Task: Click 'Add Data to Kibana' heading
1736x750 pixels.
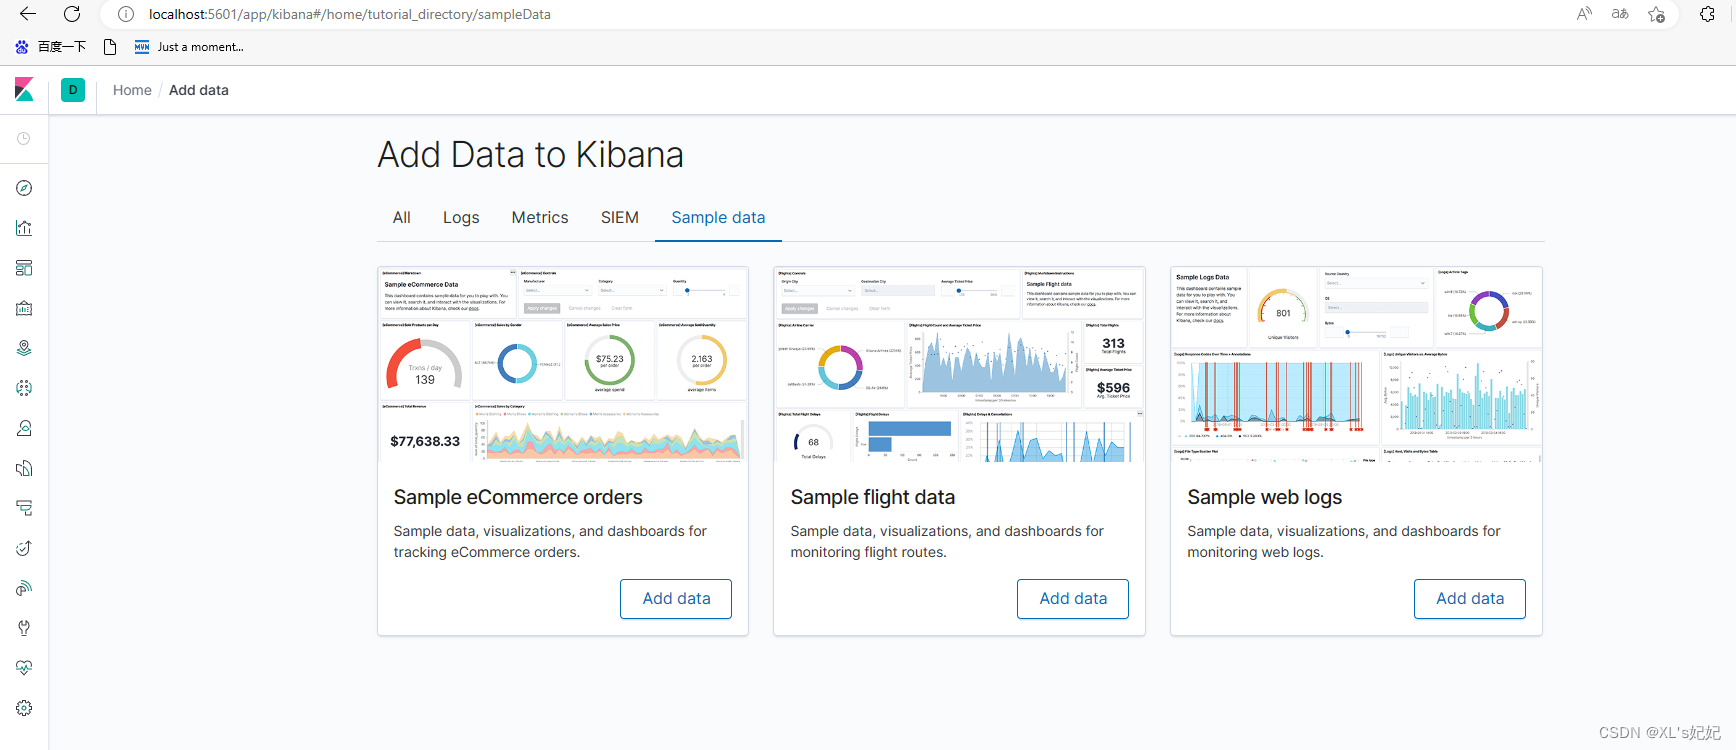Action: pyautogui.click(x=531, y=155)
